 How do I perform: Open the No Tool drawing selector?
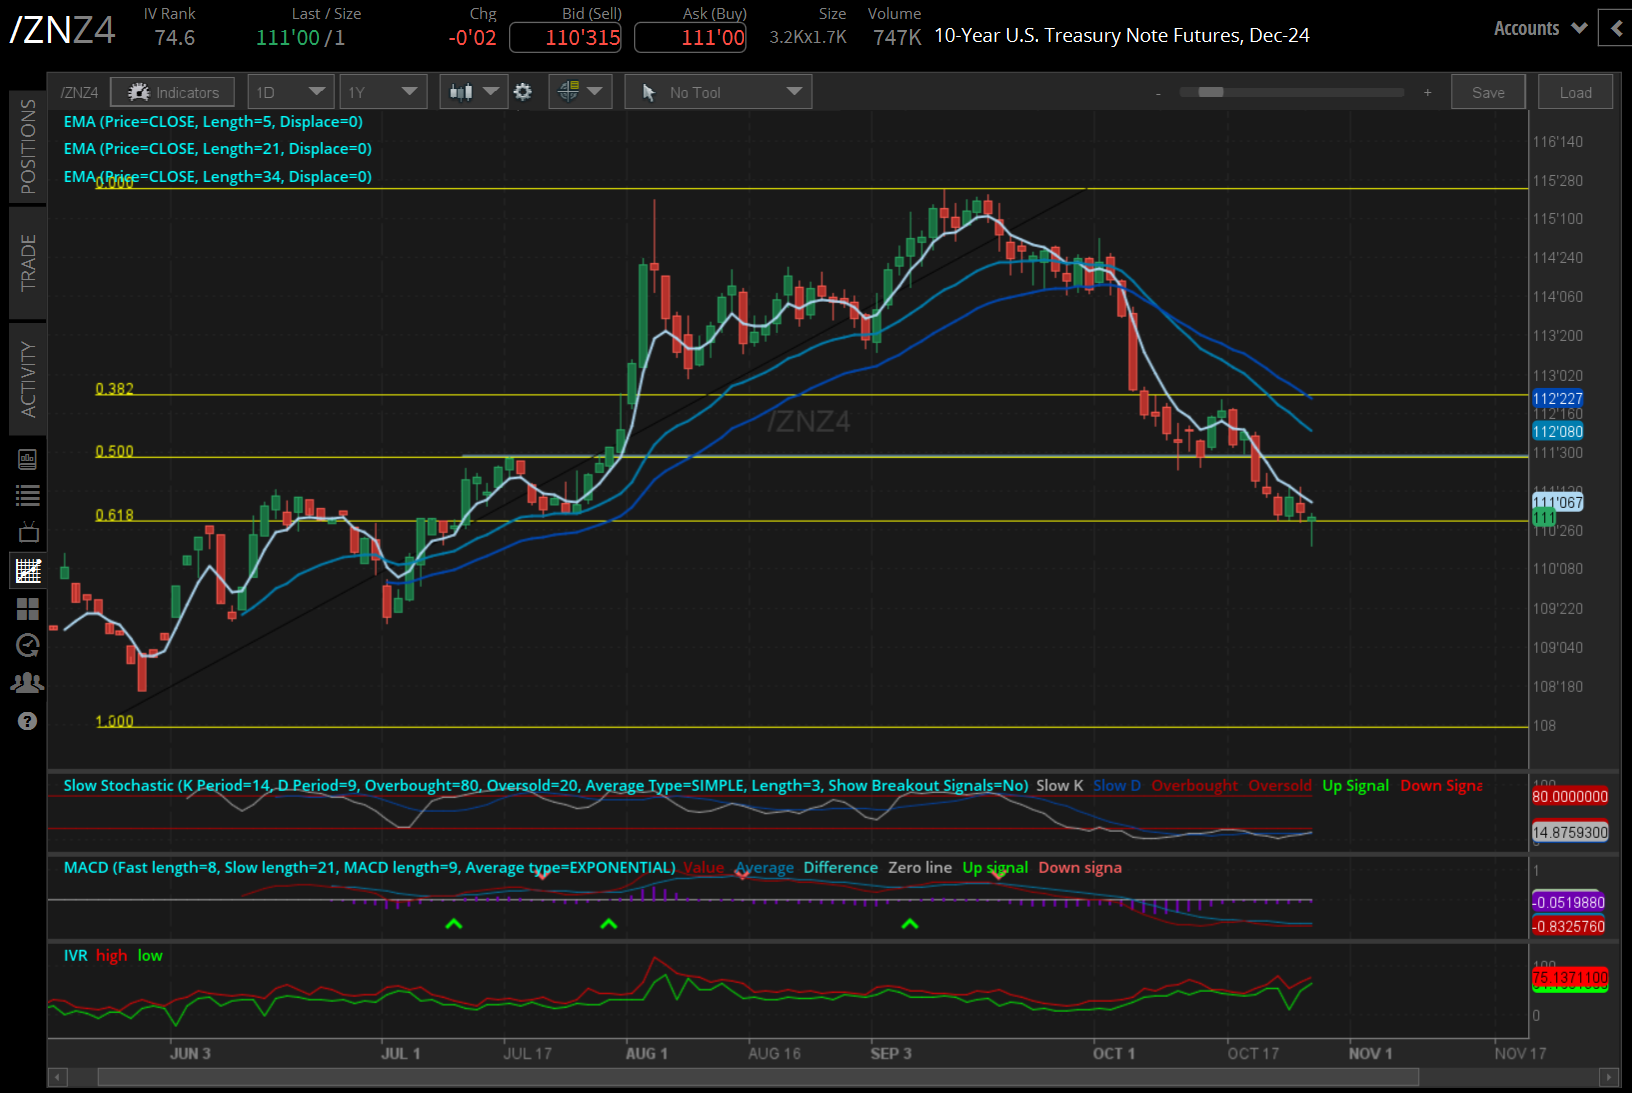coord(717,91)
